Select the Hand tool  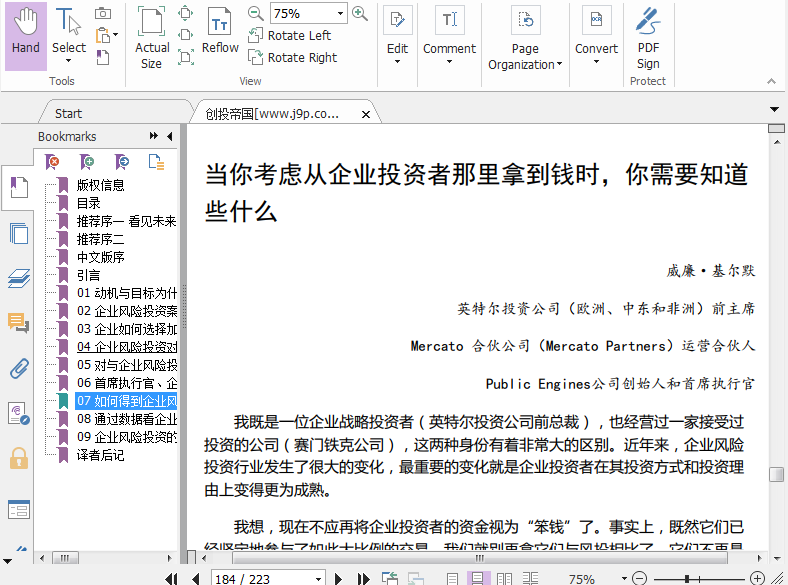coord(25,34)
